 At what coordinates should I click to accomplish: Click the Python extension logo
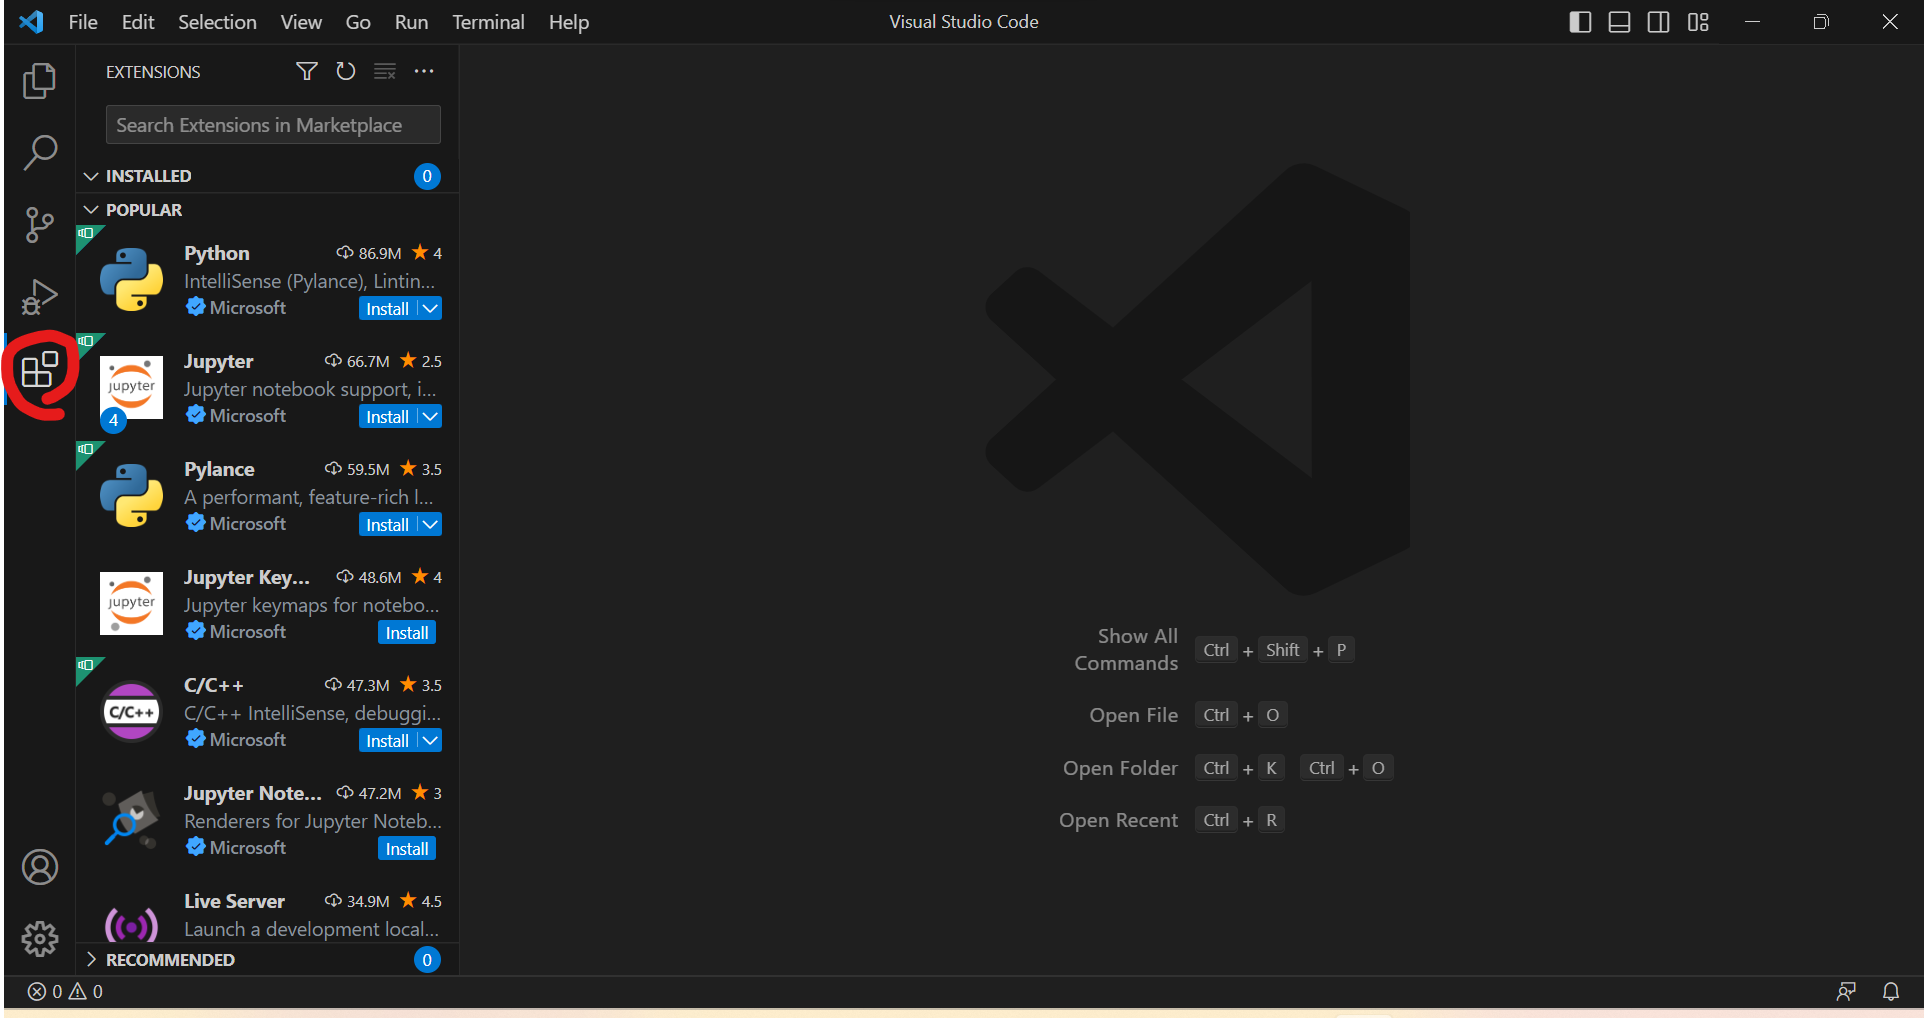[131, 280]
